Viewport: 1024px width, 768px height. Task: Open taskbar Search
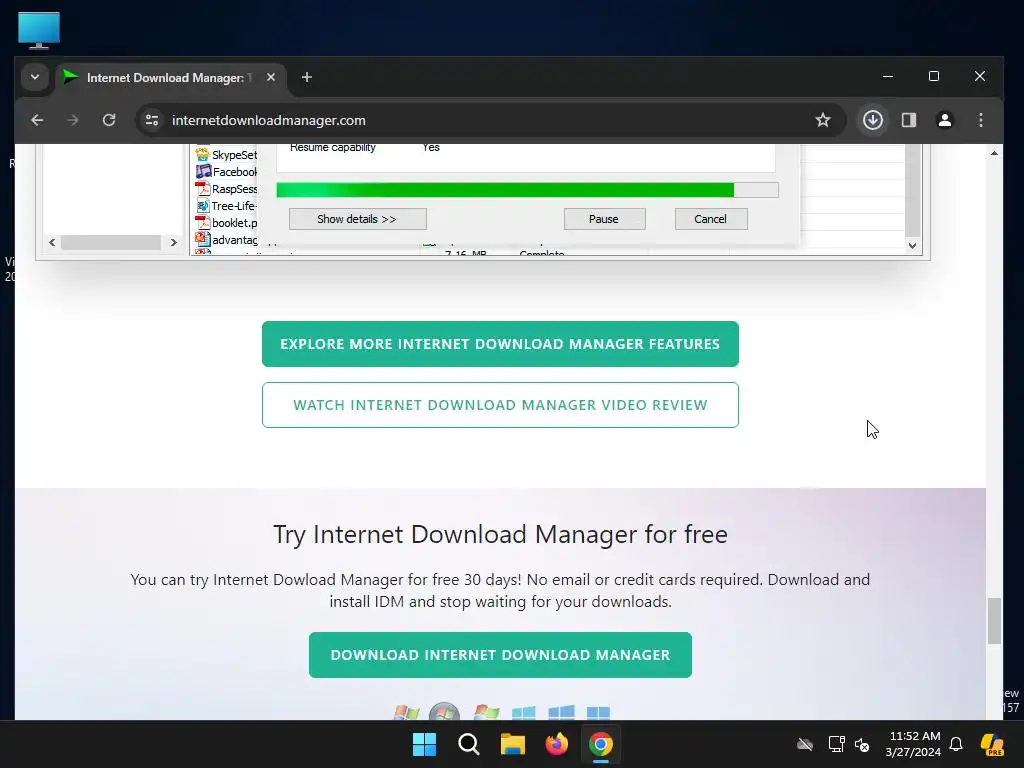coord(468,744)
